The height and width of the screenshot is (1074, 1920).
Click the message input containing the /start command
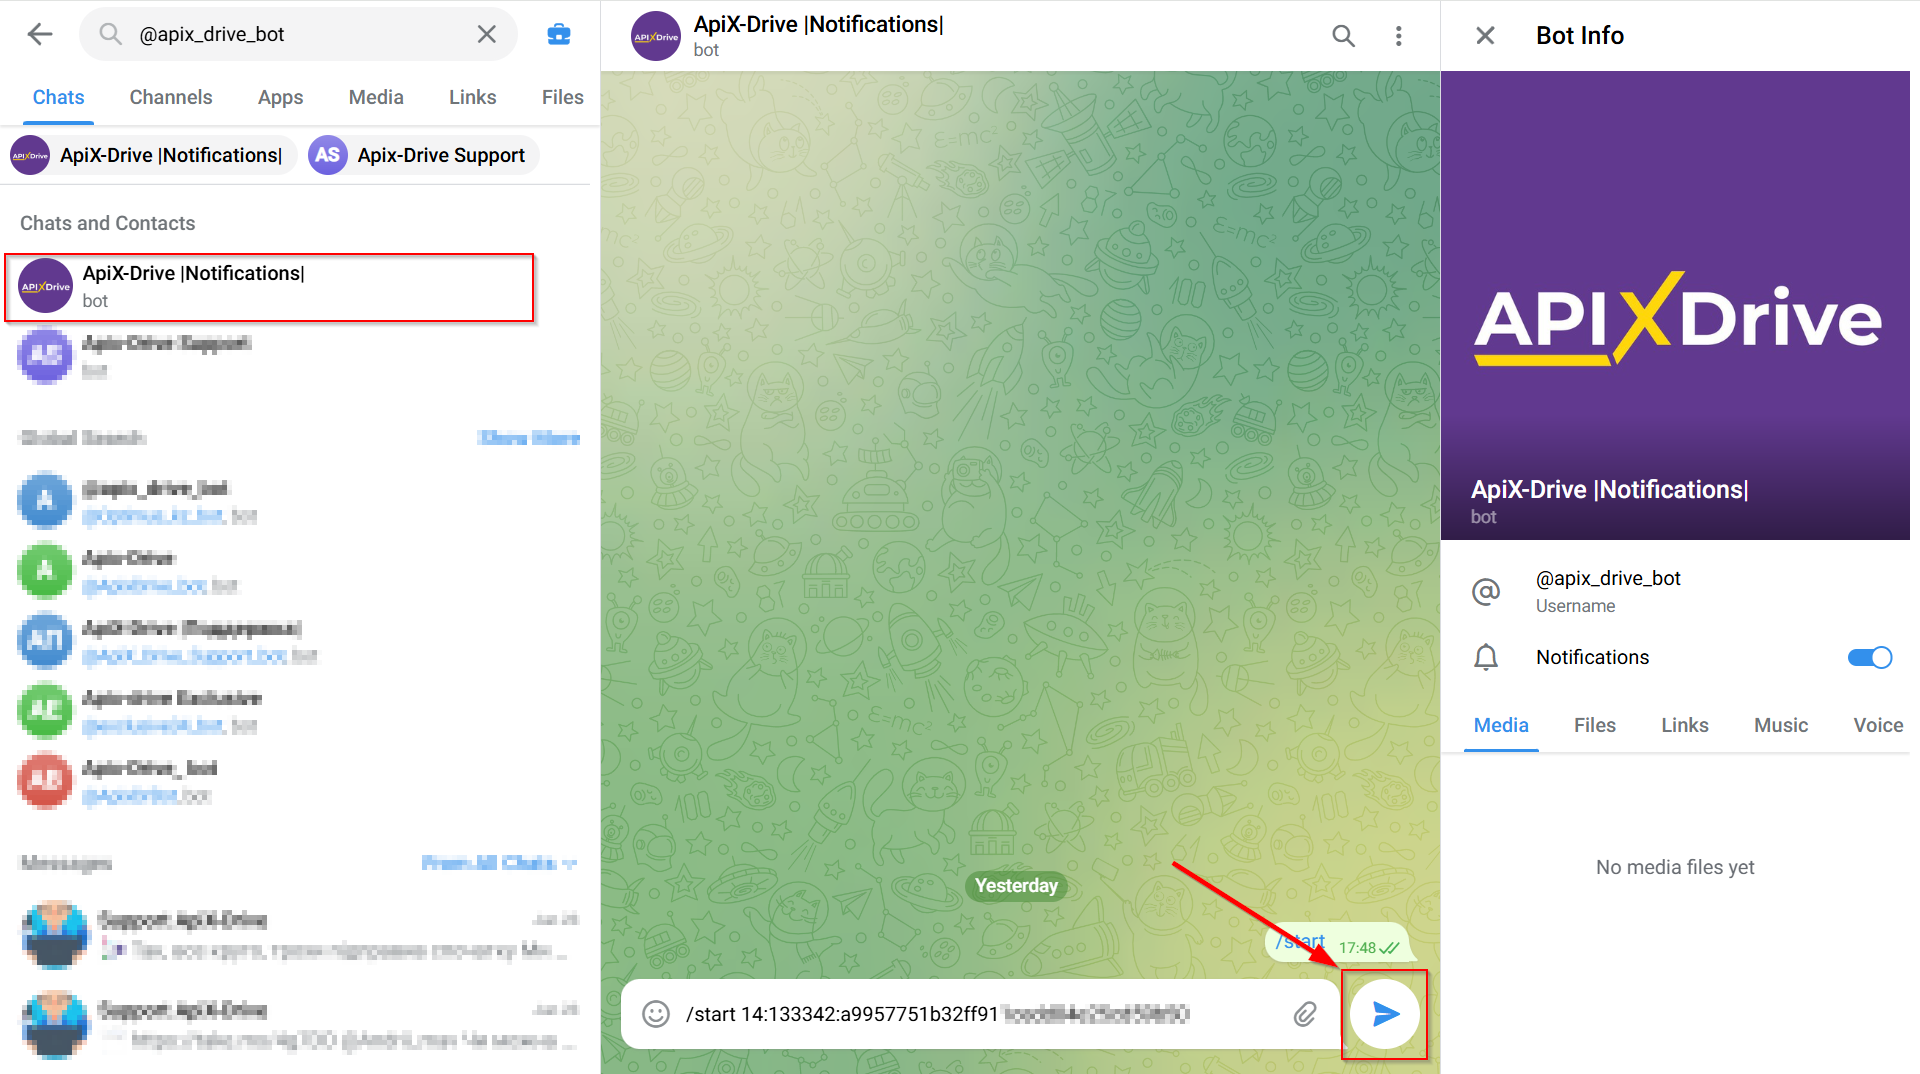[980, 1014]
